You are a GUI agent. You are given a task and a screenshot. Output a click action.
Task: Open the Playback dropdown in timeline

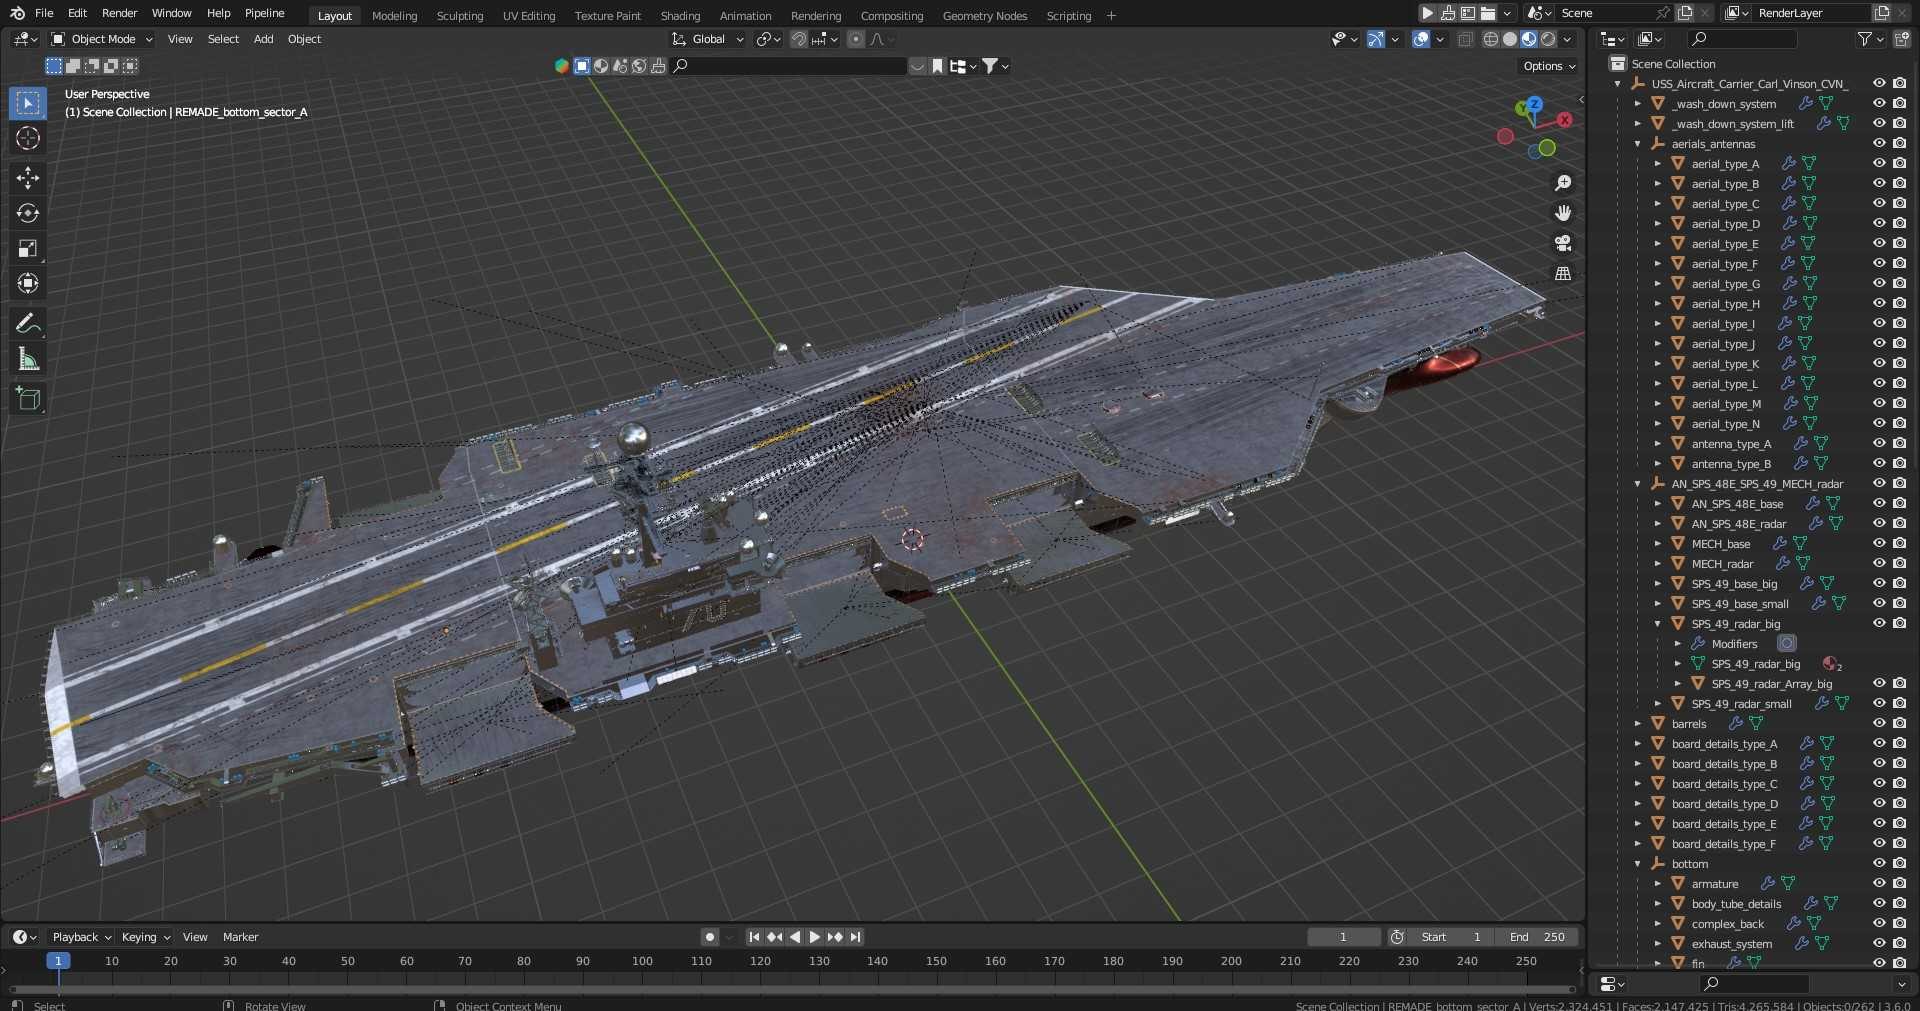tap(82, 937)
